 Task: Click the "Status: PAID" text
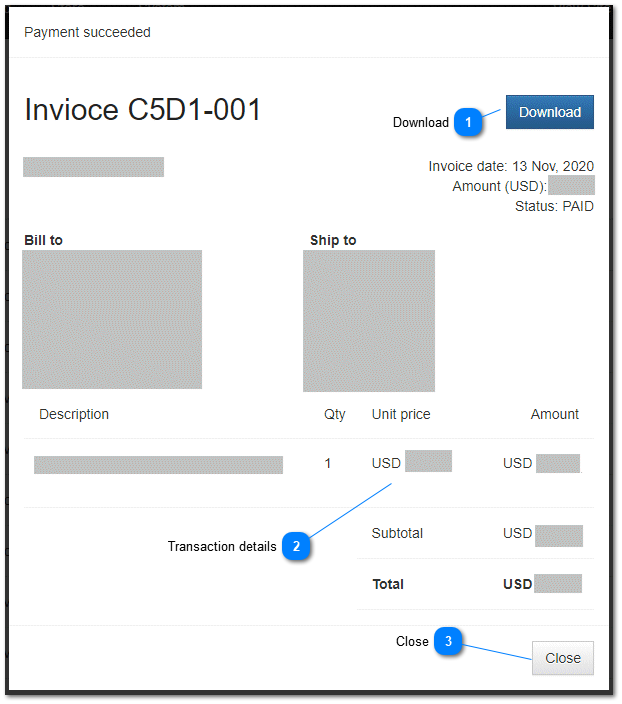tap(554, 206)
